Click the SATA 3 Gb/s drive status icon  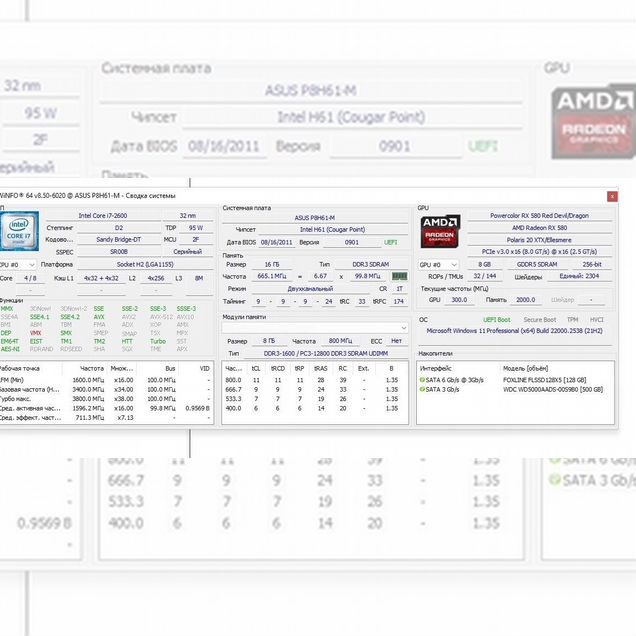coord(422,389)
